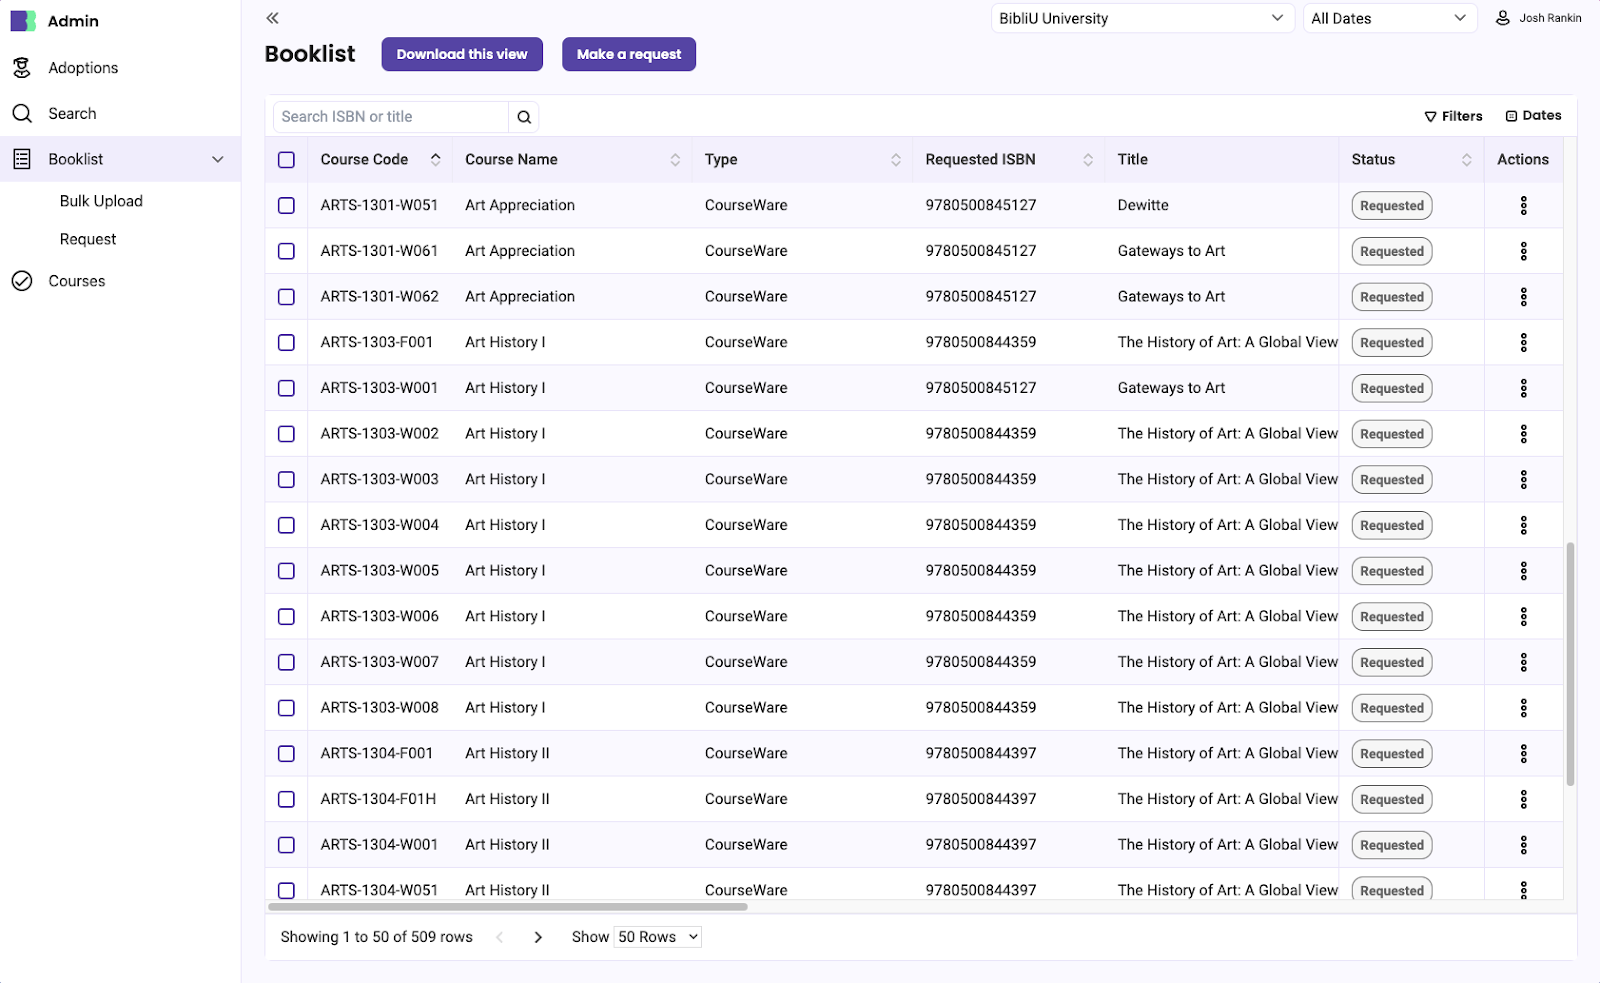This screenshot has height=983, width=1600.
Task: Change rows shown using the 50 Rows dropdown
Action: [656, 936]
